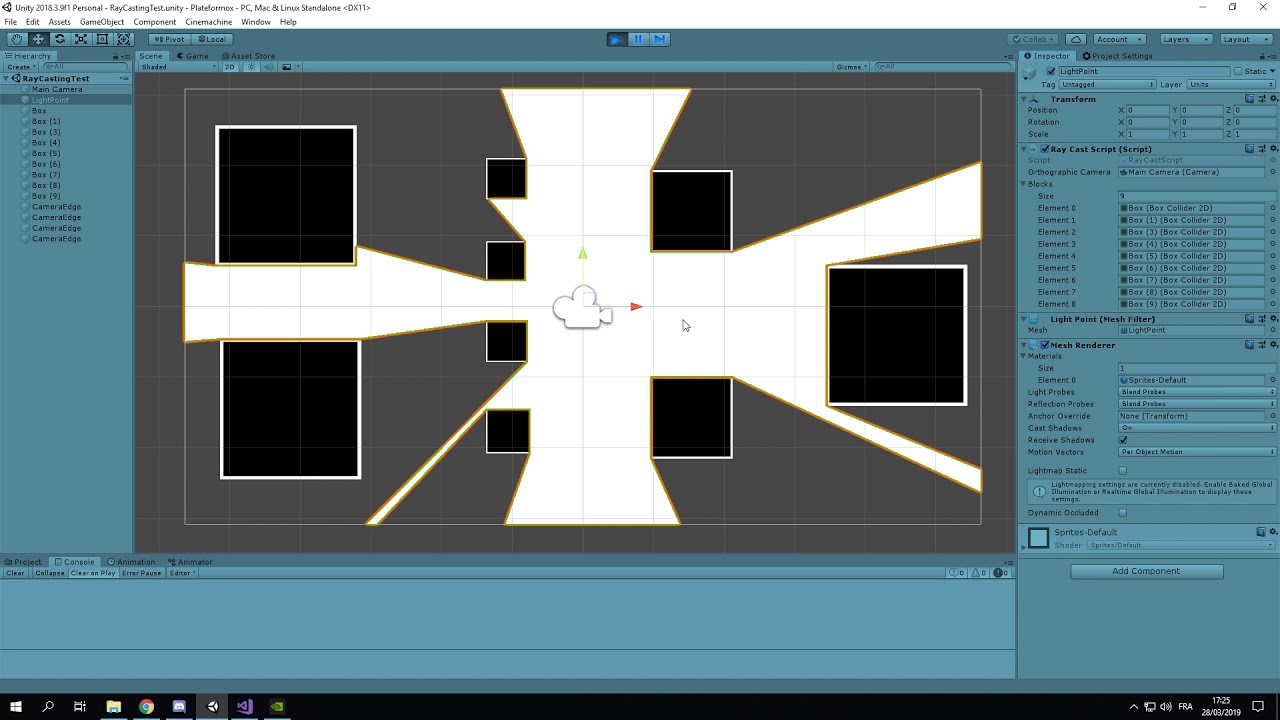This screenshot has height=720, width=1280.
Task: Select the Hand pan tool
Action: click(16, 38)
